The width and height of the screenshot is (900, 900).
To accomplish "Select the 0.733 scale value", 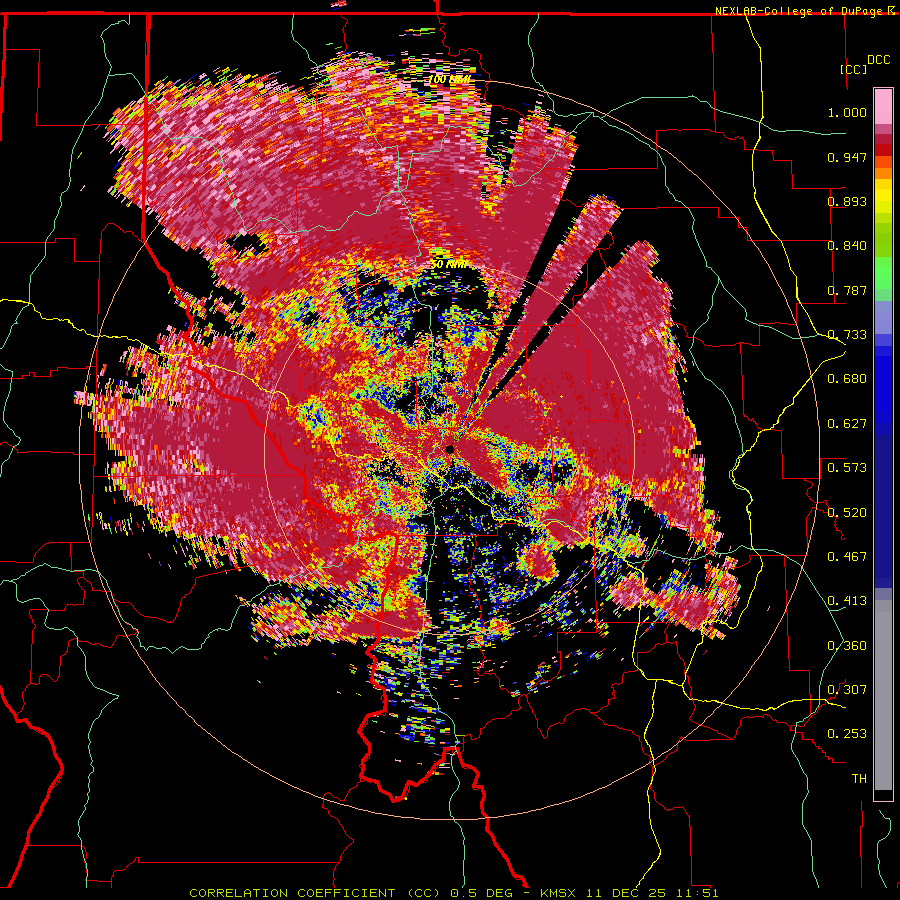I will [847, 335].
